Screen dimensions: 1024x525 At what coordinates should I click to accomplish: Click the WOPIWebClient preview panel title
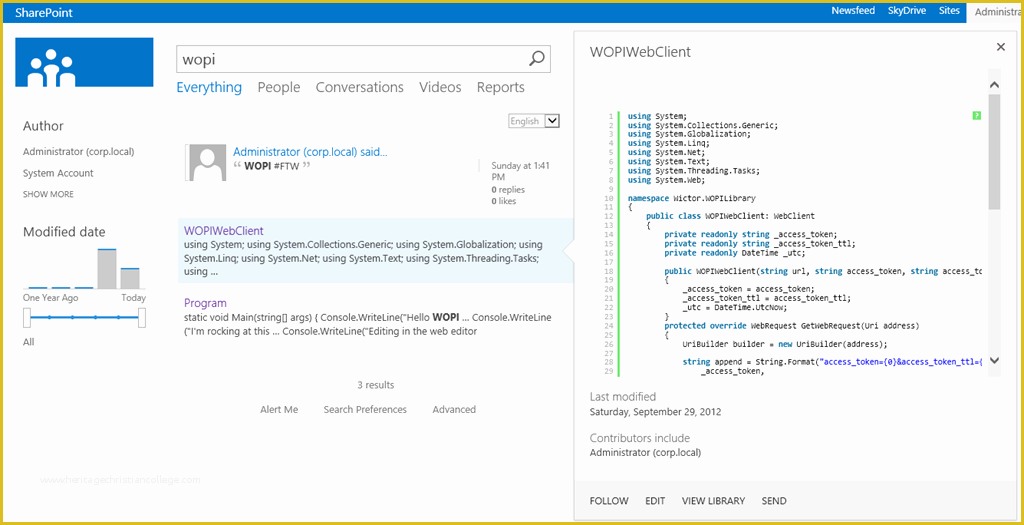(640, 52)
